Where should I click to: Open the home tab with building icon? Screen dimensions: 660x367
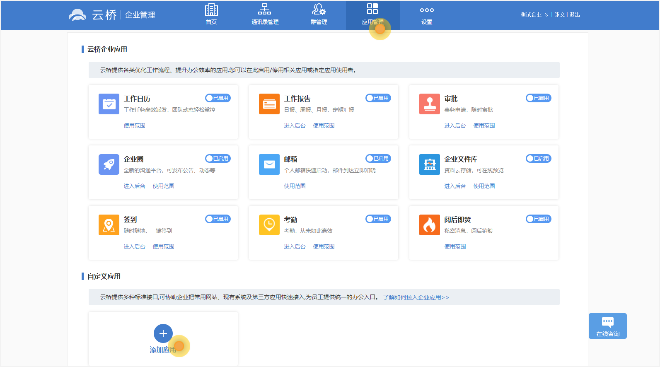point(211,14)
